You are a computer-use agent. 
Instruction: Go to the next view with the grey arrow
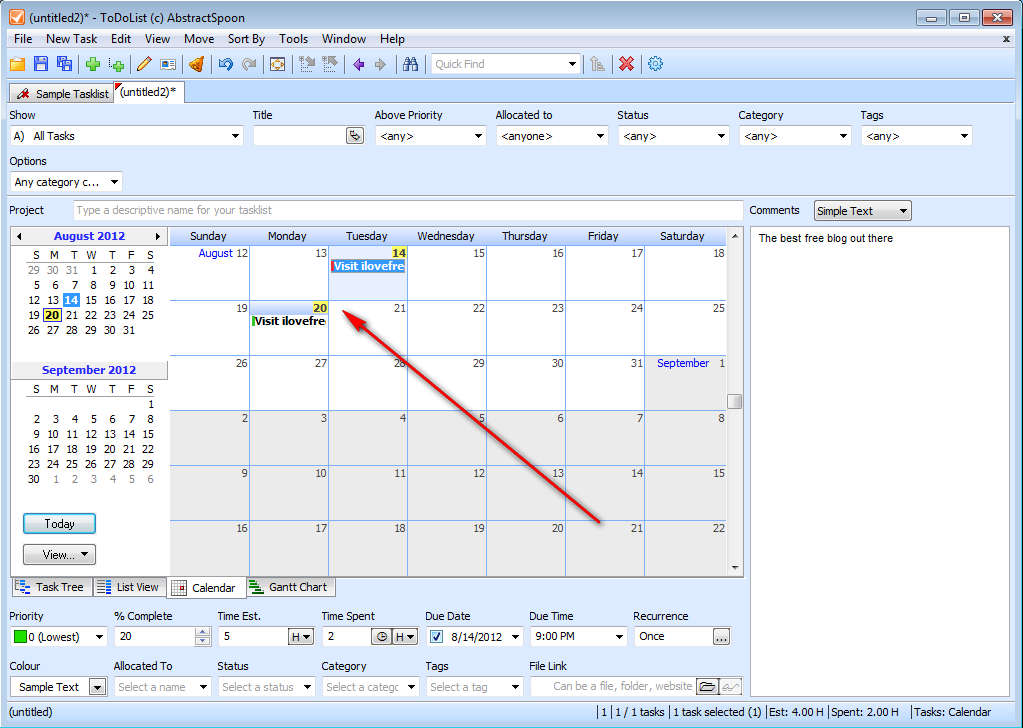(380, 64)
